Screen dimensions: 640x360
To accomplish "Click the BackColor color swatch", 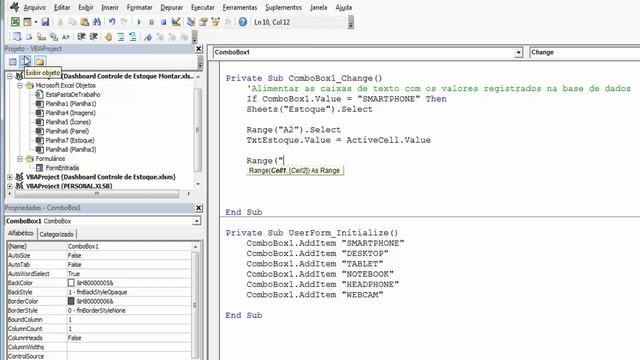I will click(x=71, y=282).
